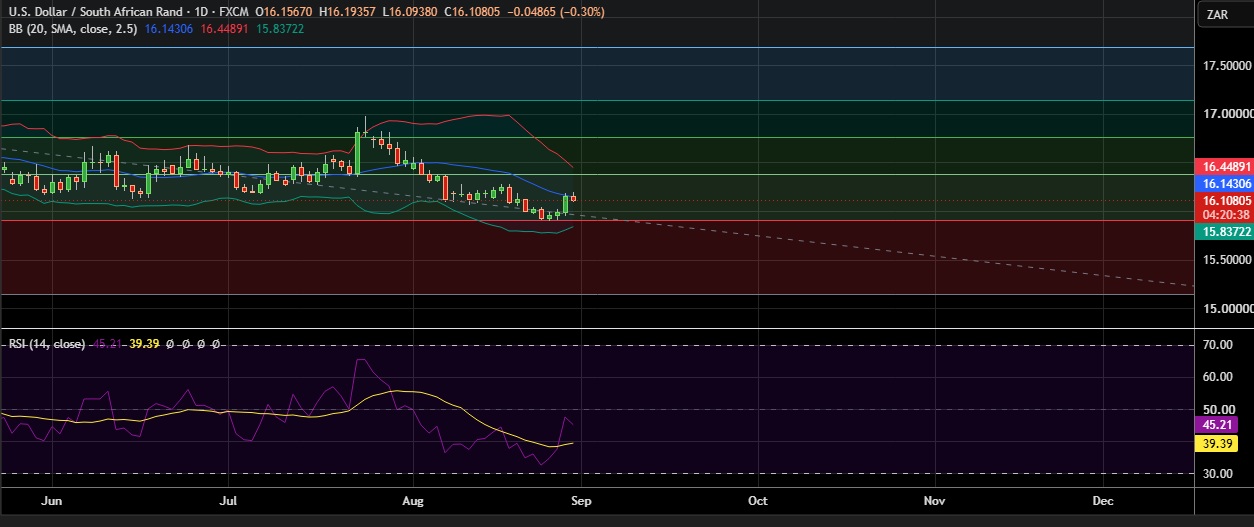This screenshot has height=527, width=1254.
Task: Click the change value −0.04865 (−0.30%)
Action: click(555, 12)
